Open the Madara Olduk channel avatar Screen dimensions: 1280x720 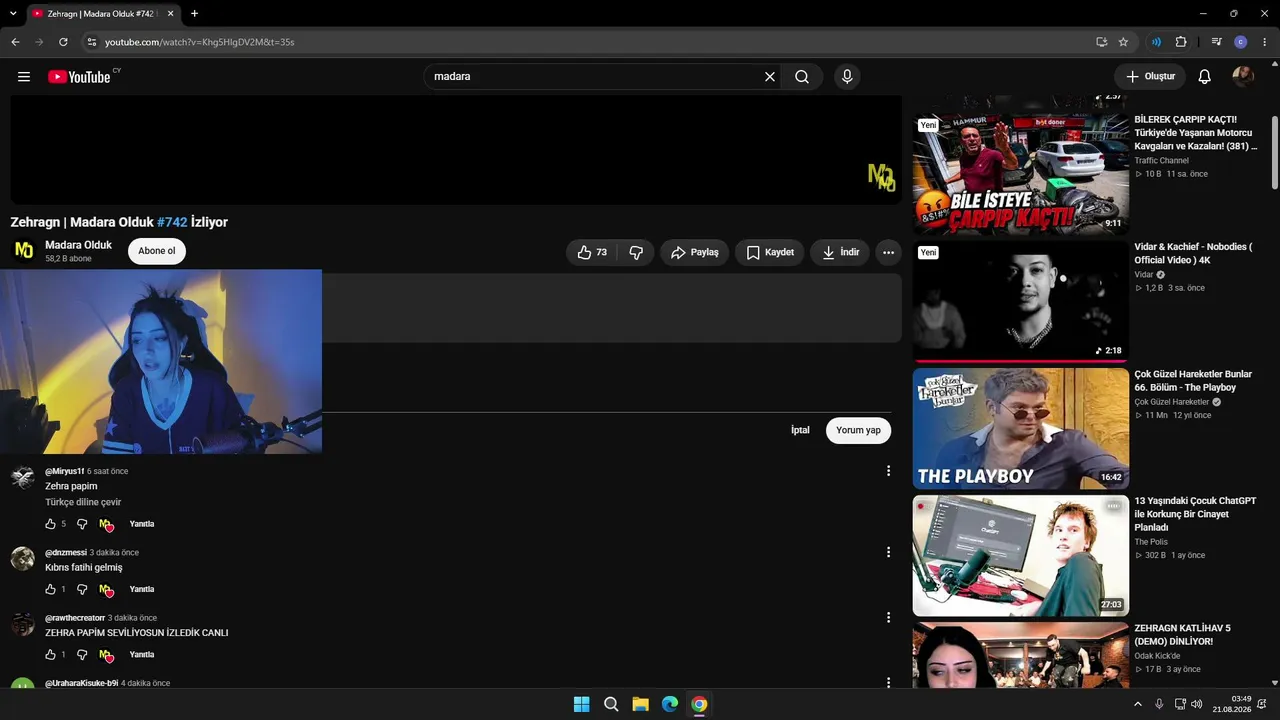23,251
